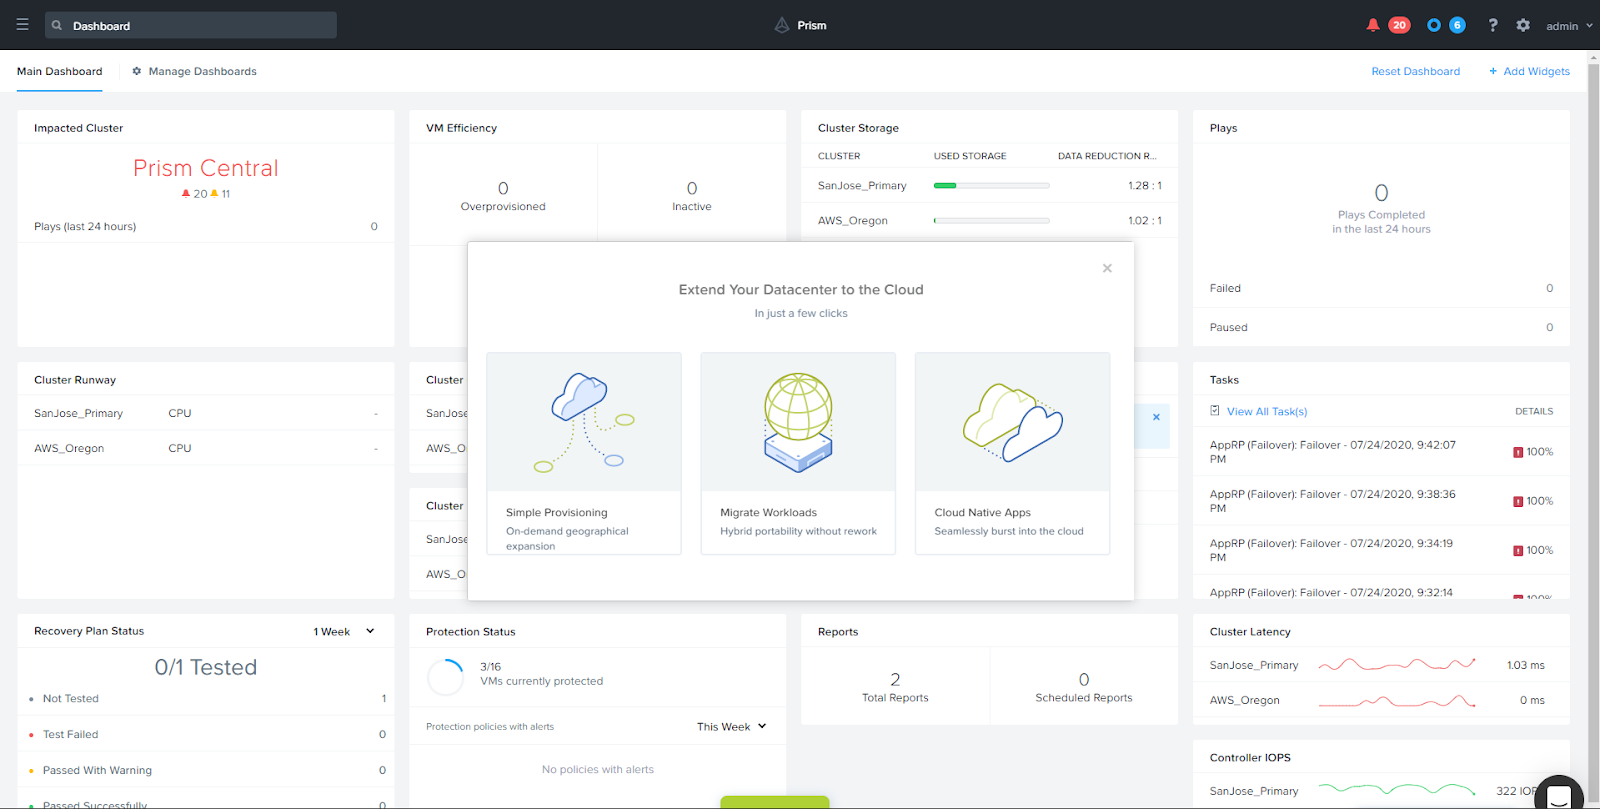Open the 1 Week range dropdown
1600x809 pixels.
tap(343, 631)
